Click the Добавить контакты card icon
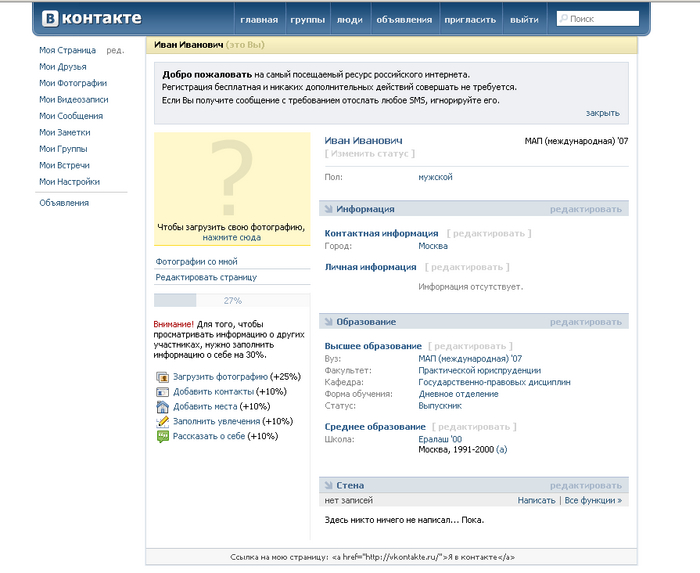The height and width of the screenshot is (573, 700). point(162,392)
